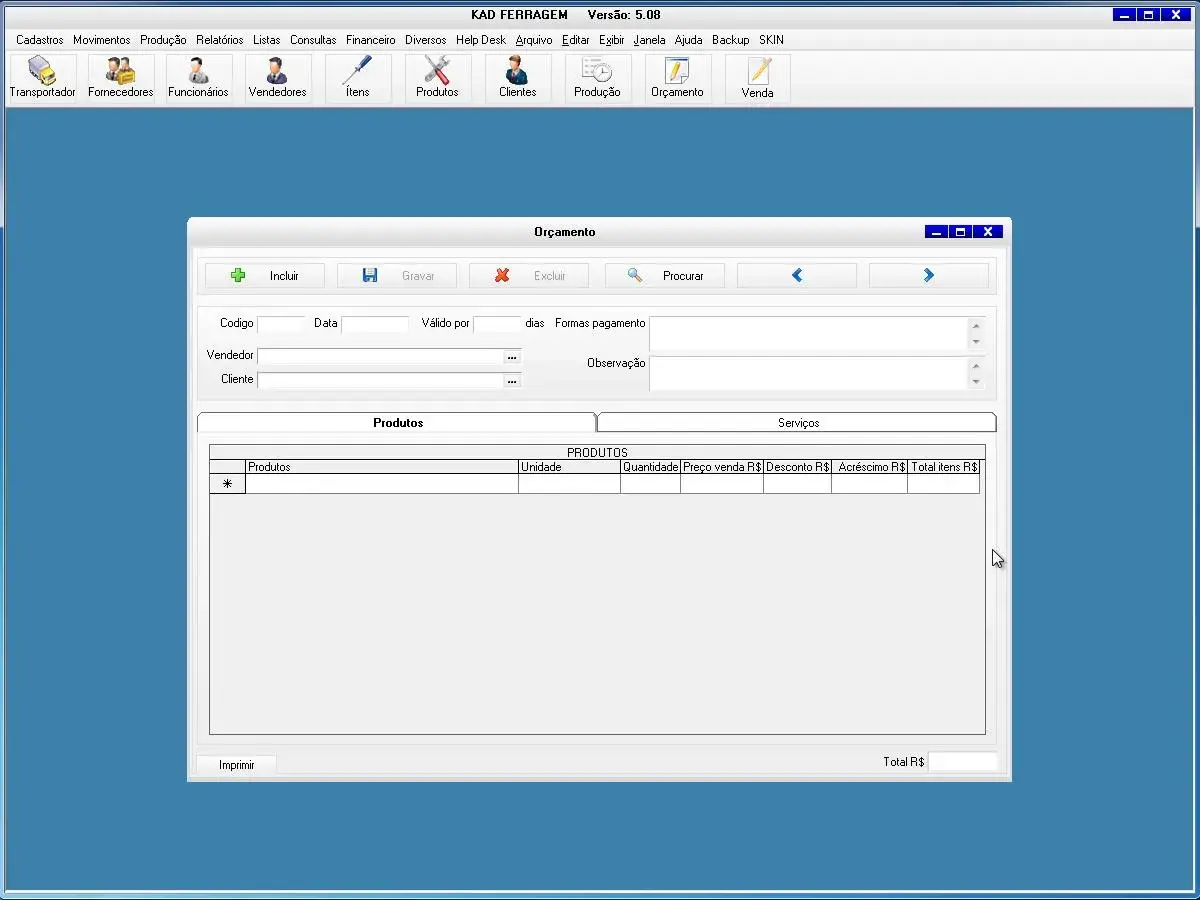Open the Financeiro menu
This screenshot has height=900, width=1200.
(371, 40)
